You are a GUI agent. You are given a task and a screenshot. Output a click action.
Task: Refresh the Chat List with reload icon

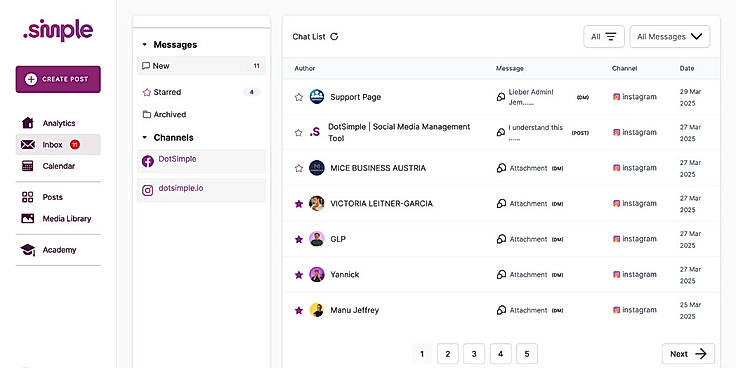(334, 37)
